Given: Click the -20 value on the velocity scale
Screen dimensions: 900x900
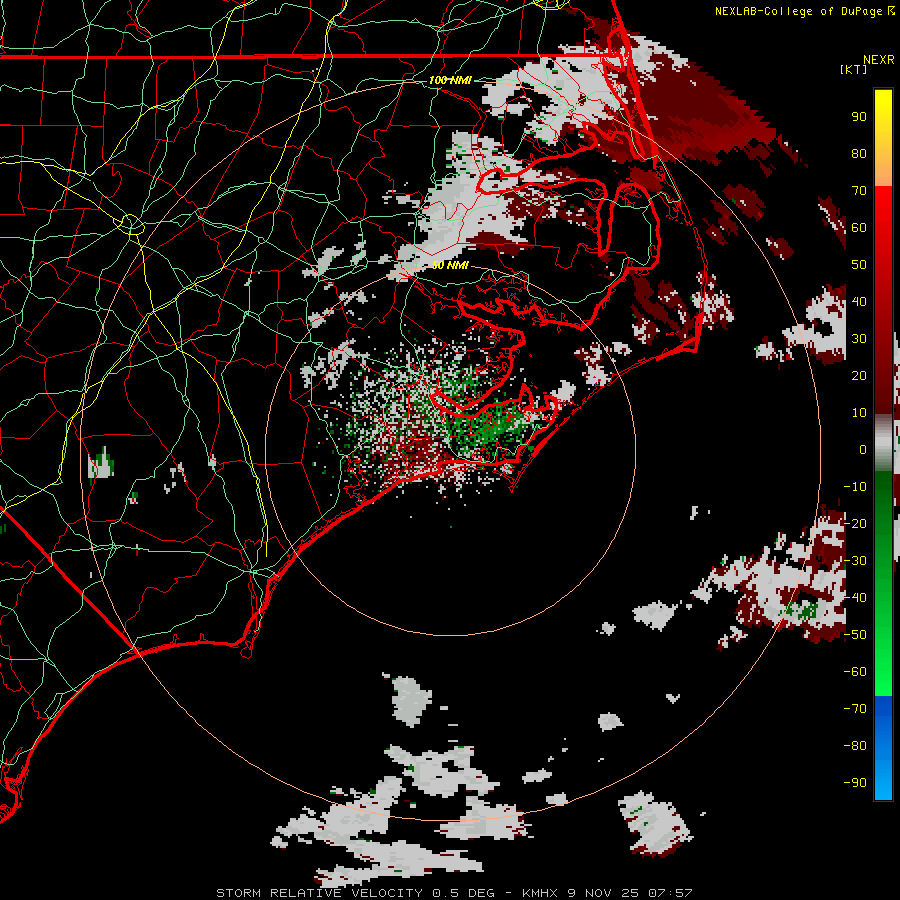Looking at the screenshot, I should click(x=855, y=523).
